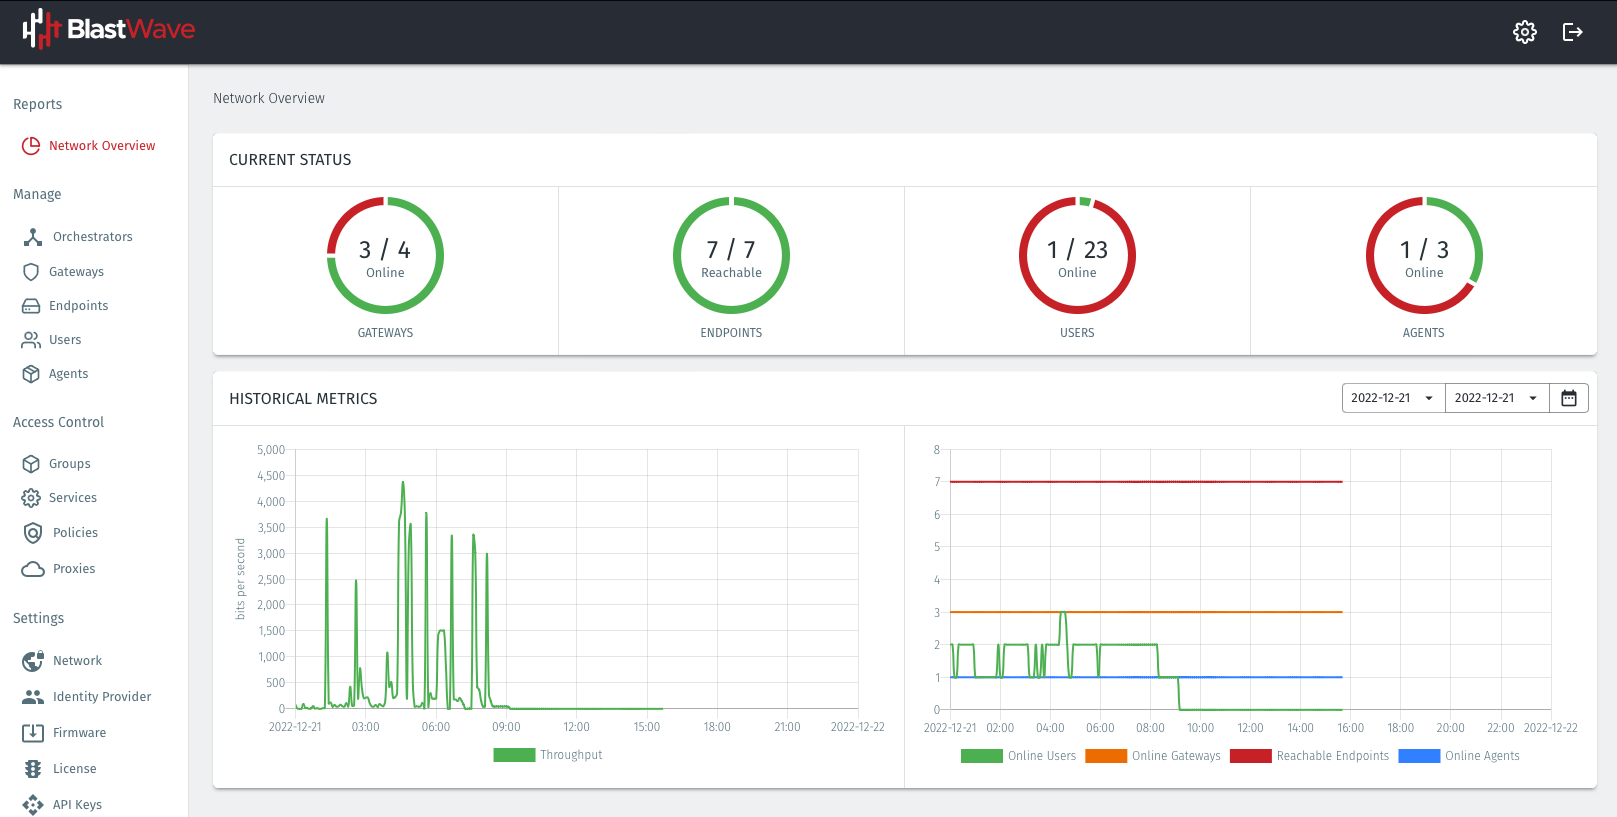
Task: Select the Firmware download icon
Action: click(x=33, y=733)
